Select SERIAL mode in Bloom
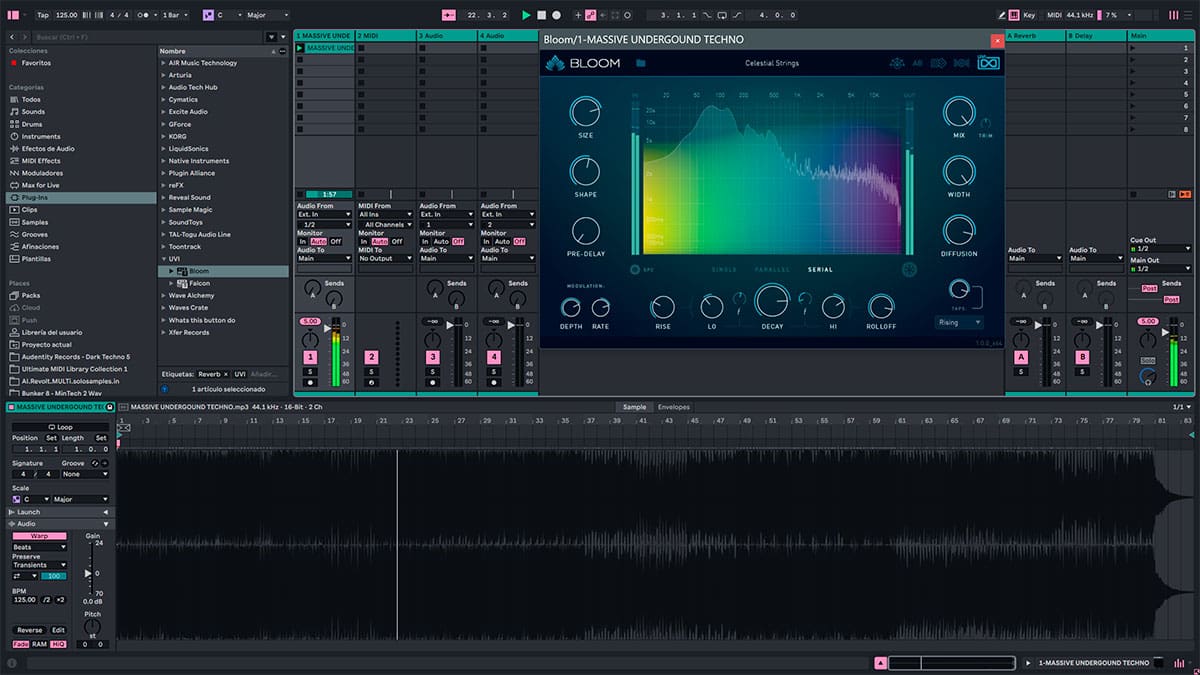This screenshot has width=1200, height=675. pos(820,269)
